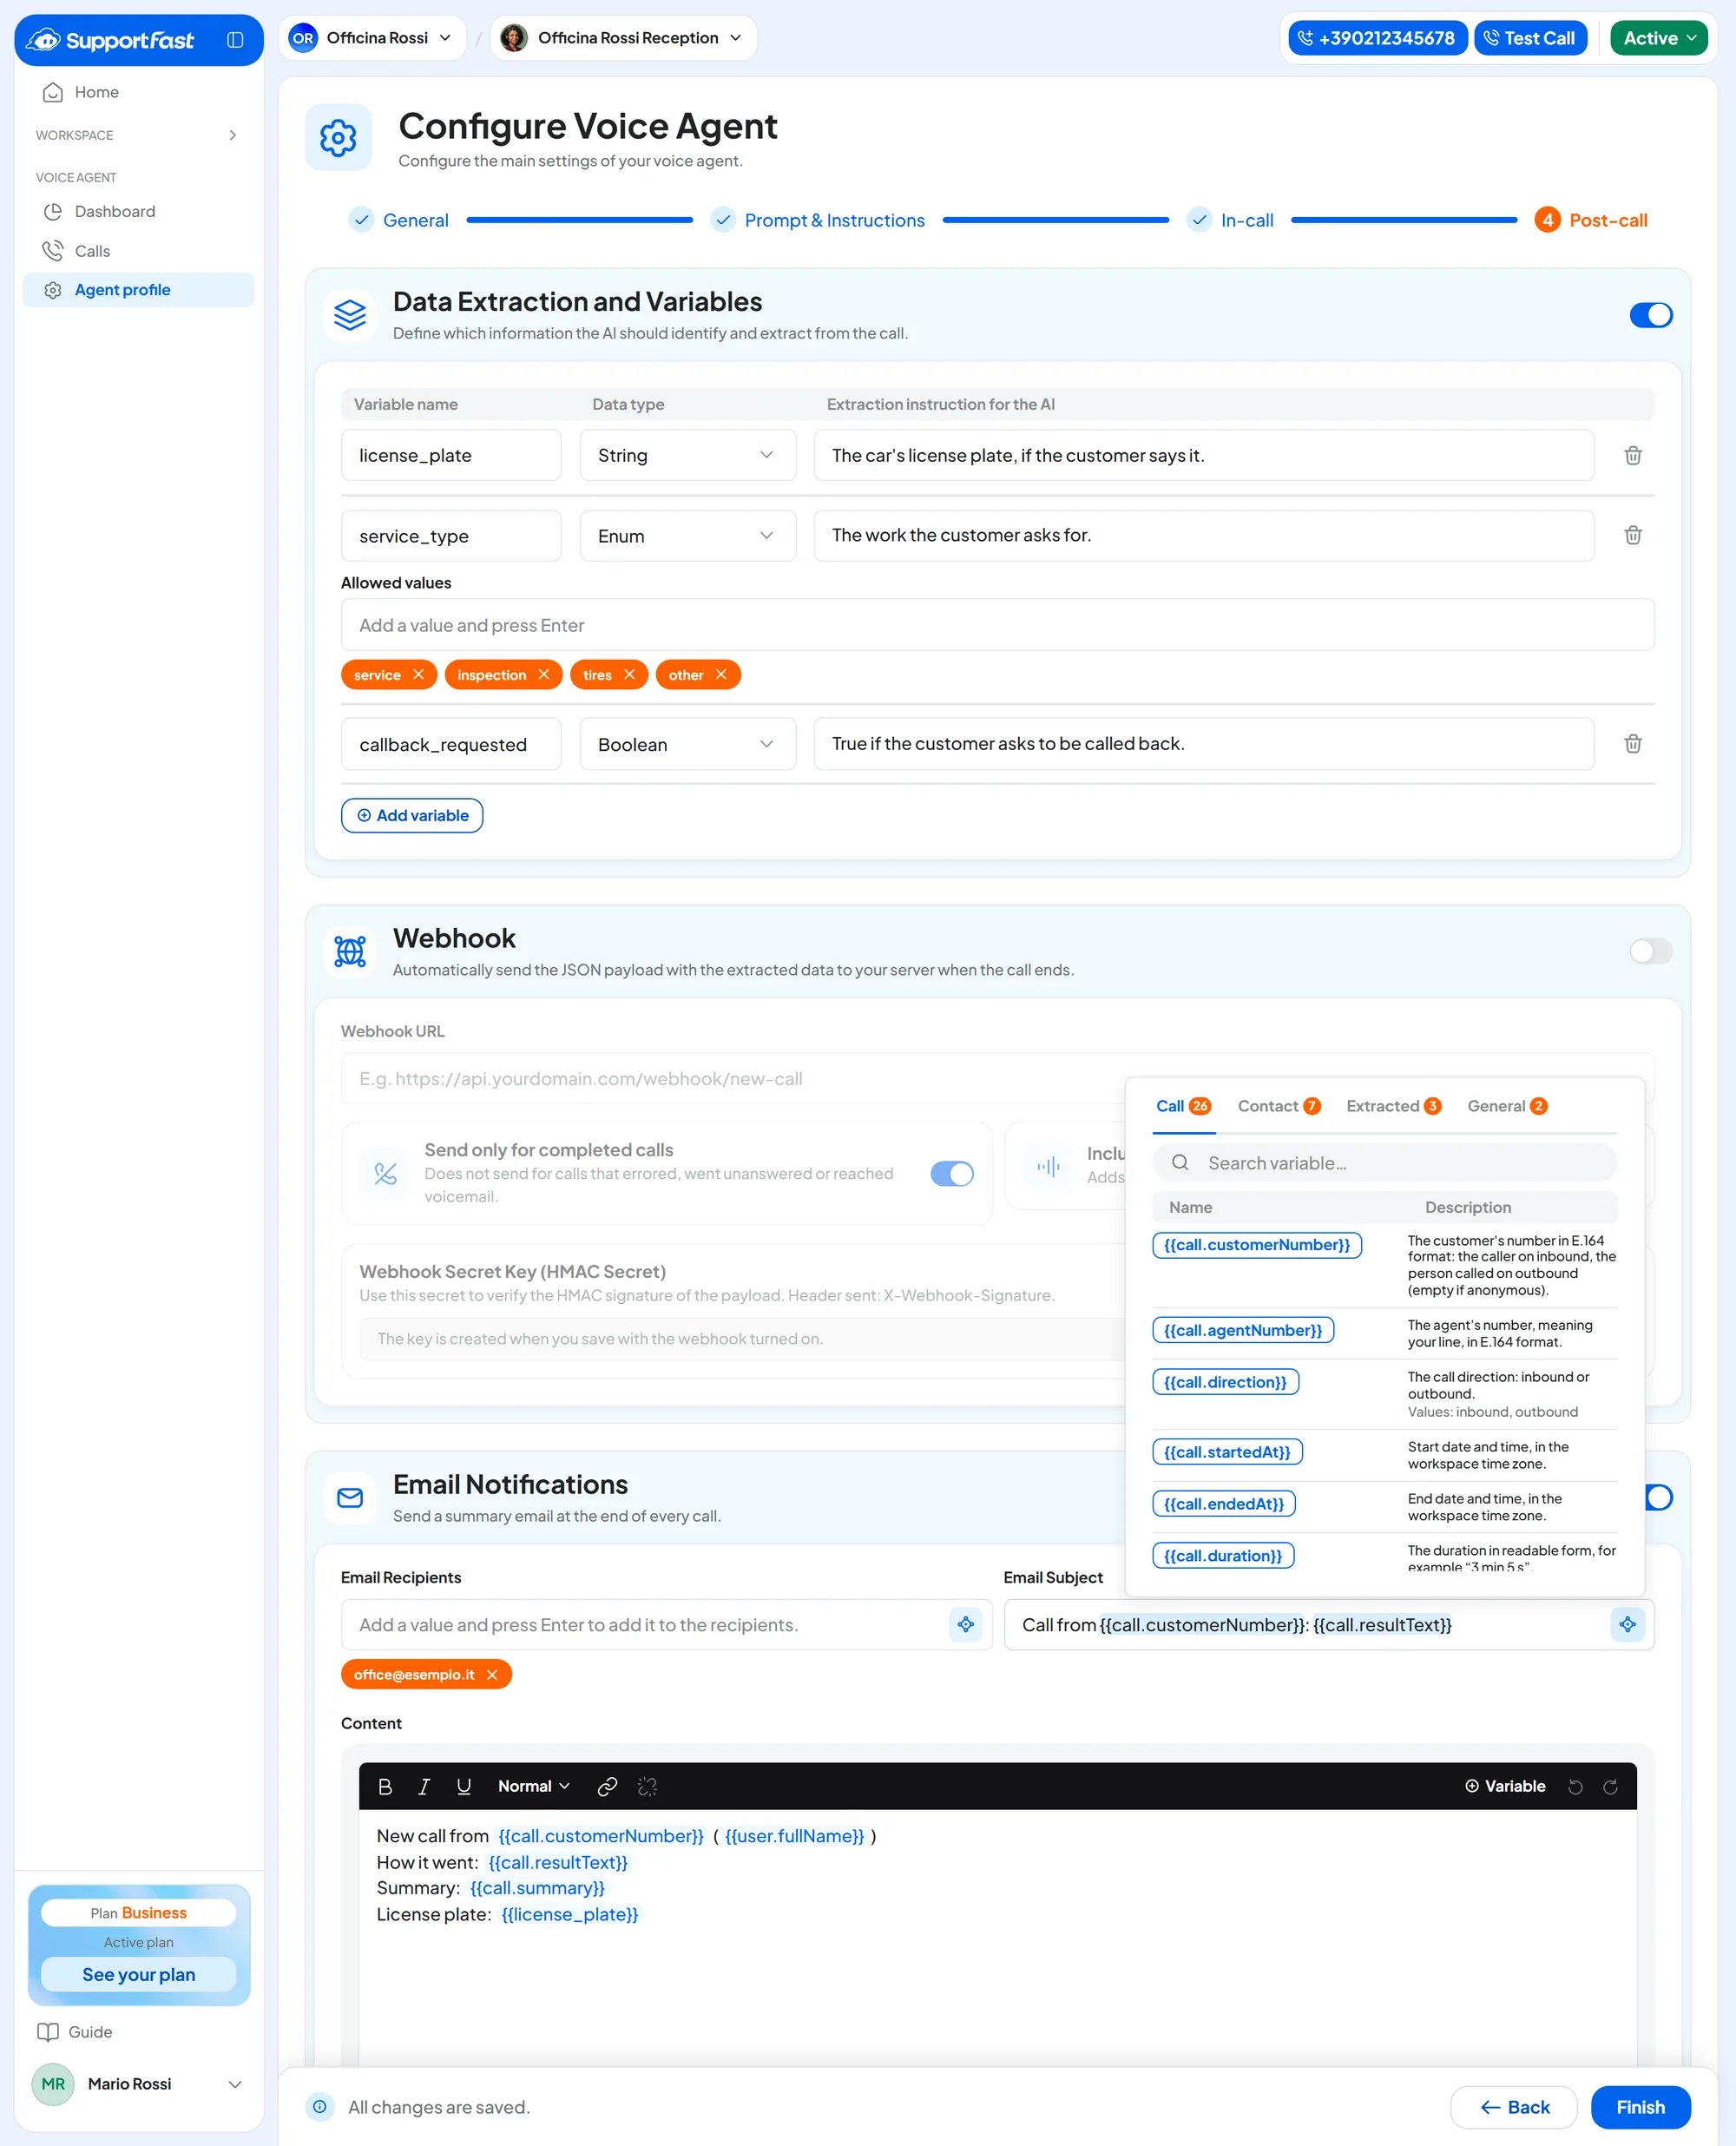1736x2146 pixels.
Task: Redo edit in content editor
Action: pos(1610,1787)
